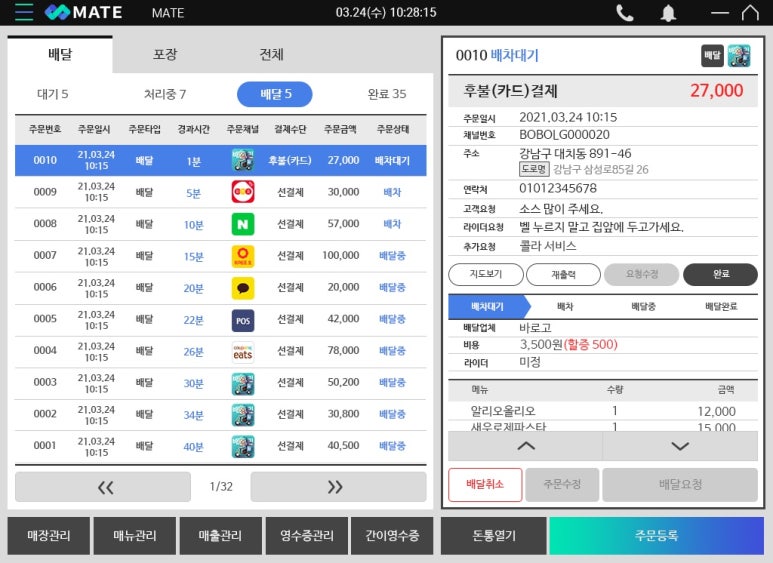This screenshot has height=563, width=773.
Task: Filter orders by 처리중 7
Action: pyautogui.click(x=165, y=94)
